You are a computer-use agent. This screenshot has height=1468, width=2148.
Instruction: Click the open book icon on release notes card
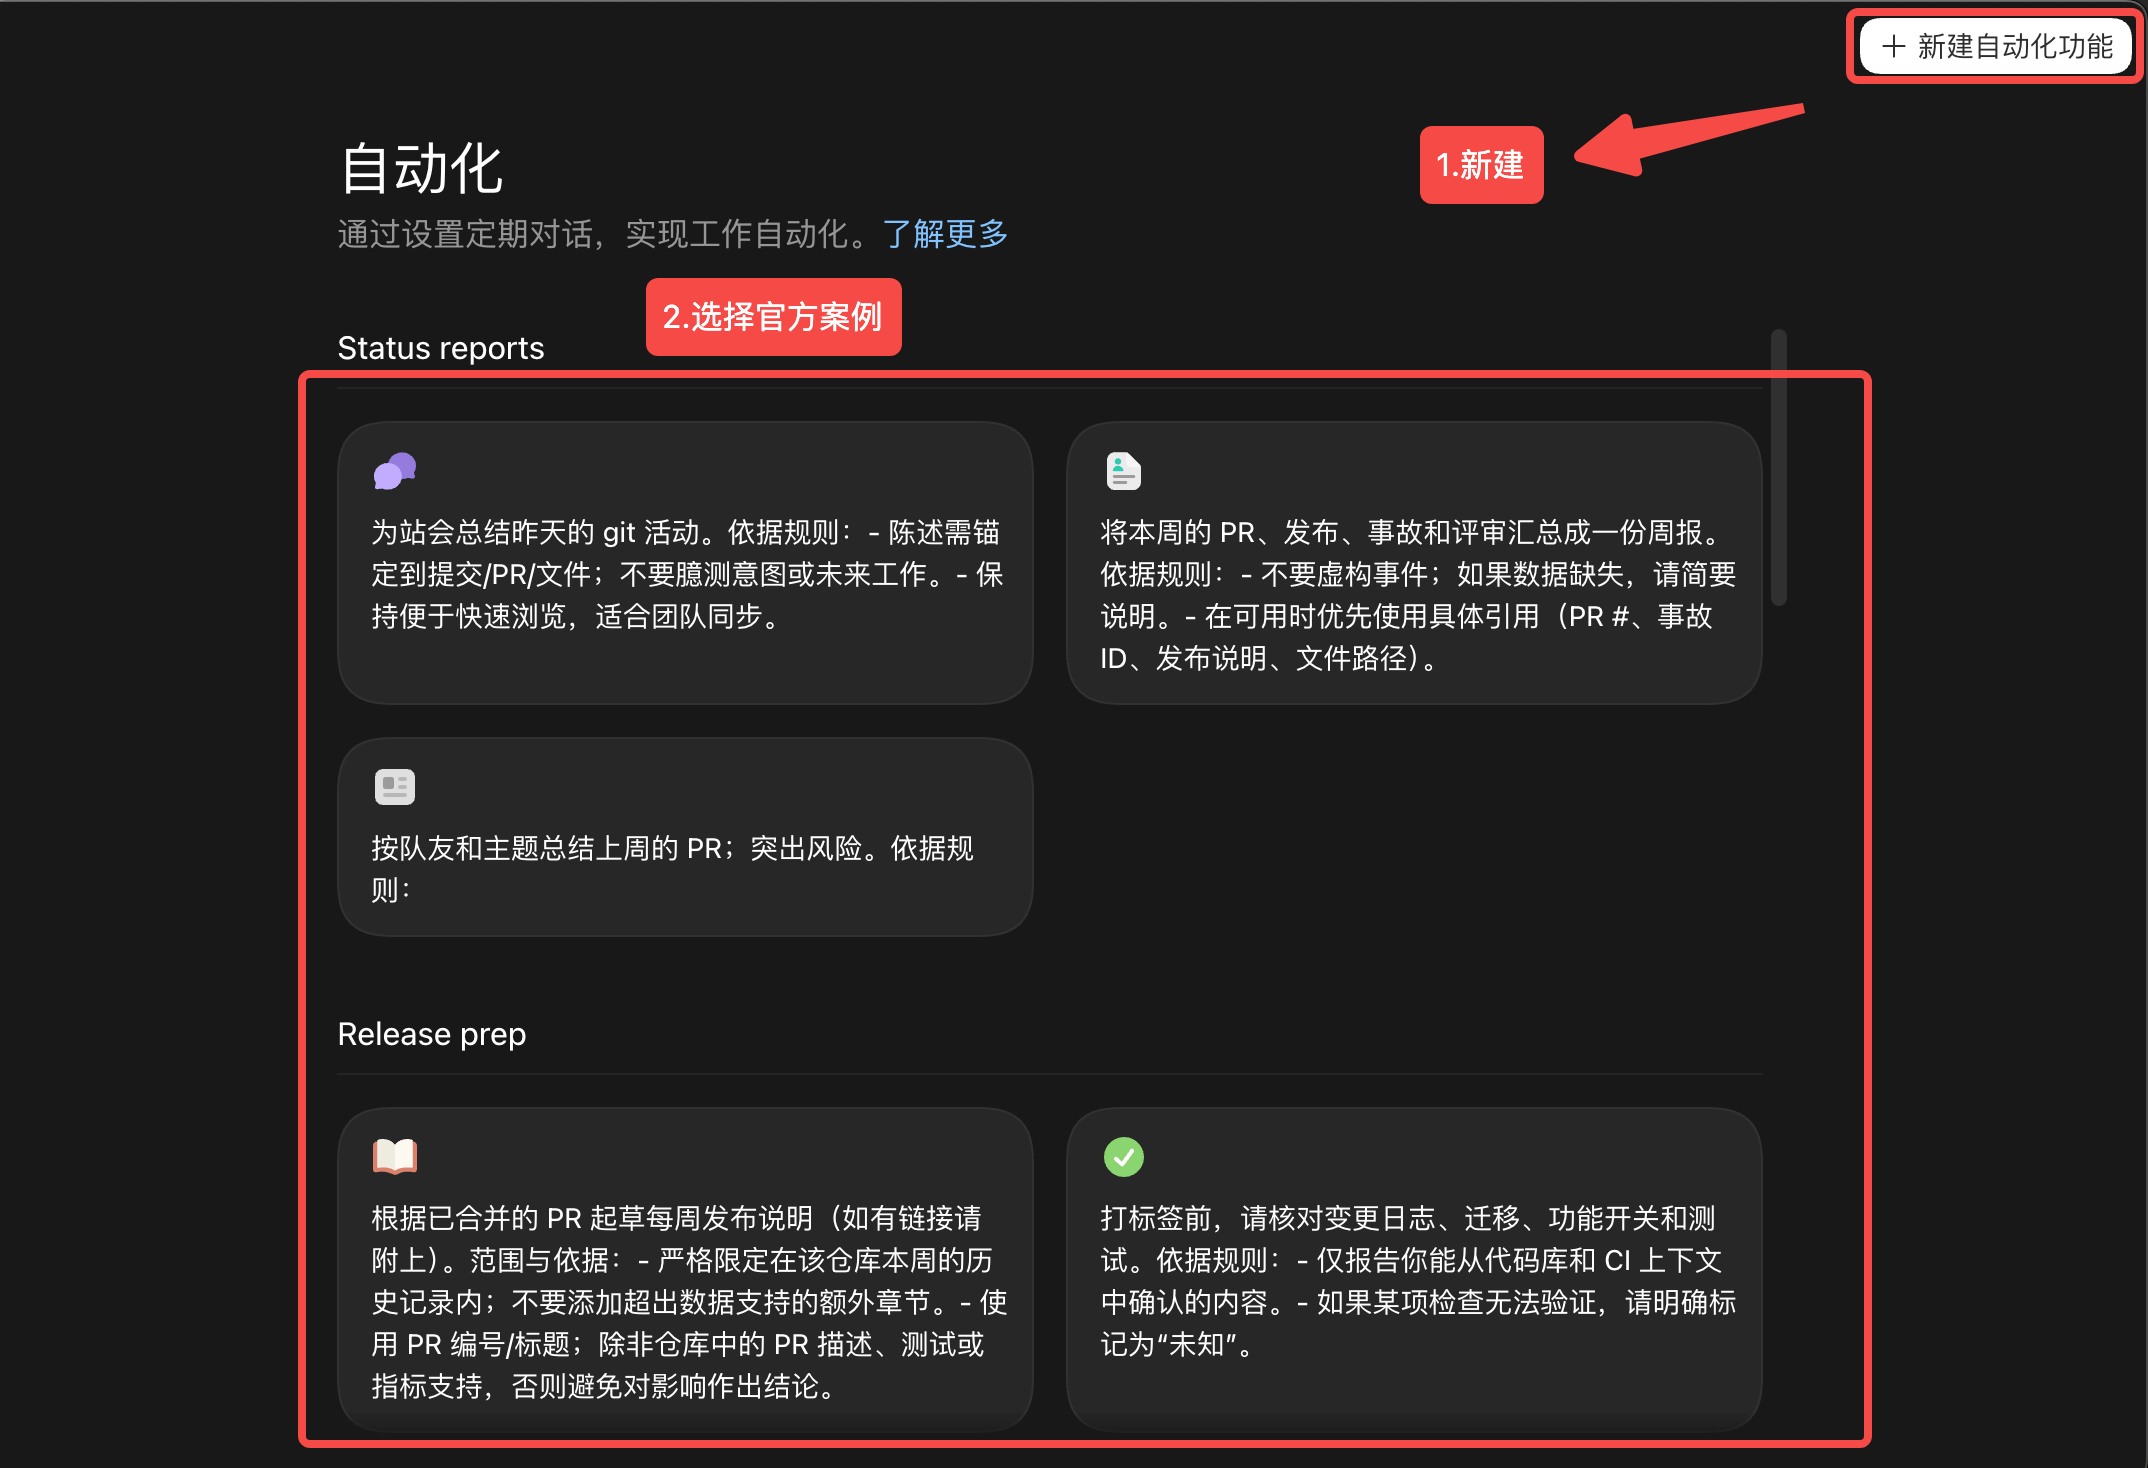point(395,1156)
